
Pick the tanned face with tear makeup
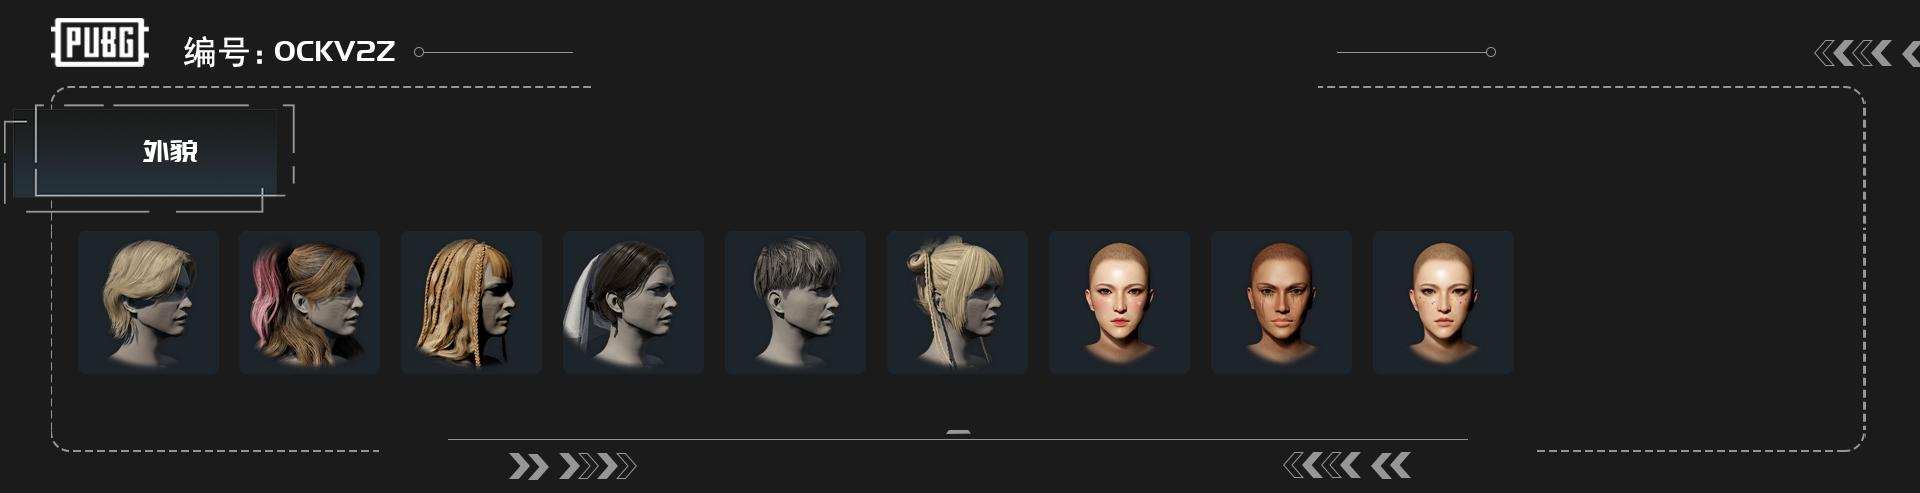pyautogui.click(x=1281, y=302)
